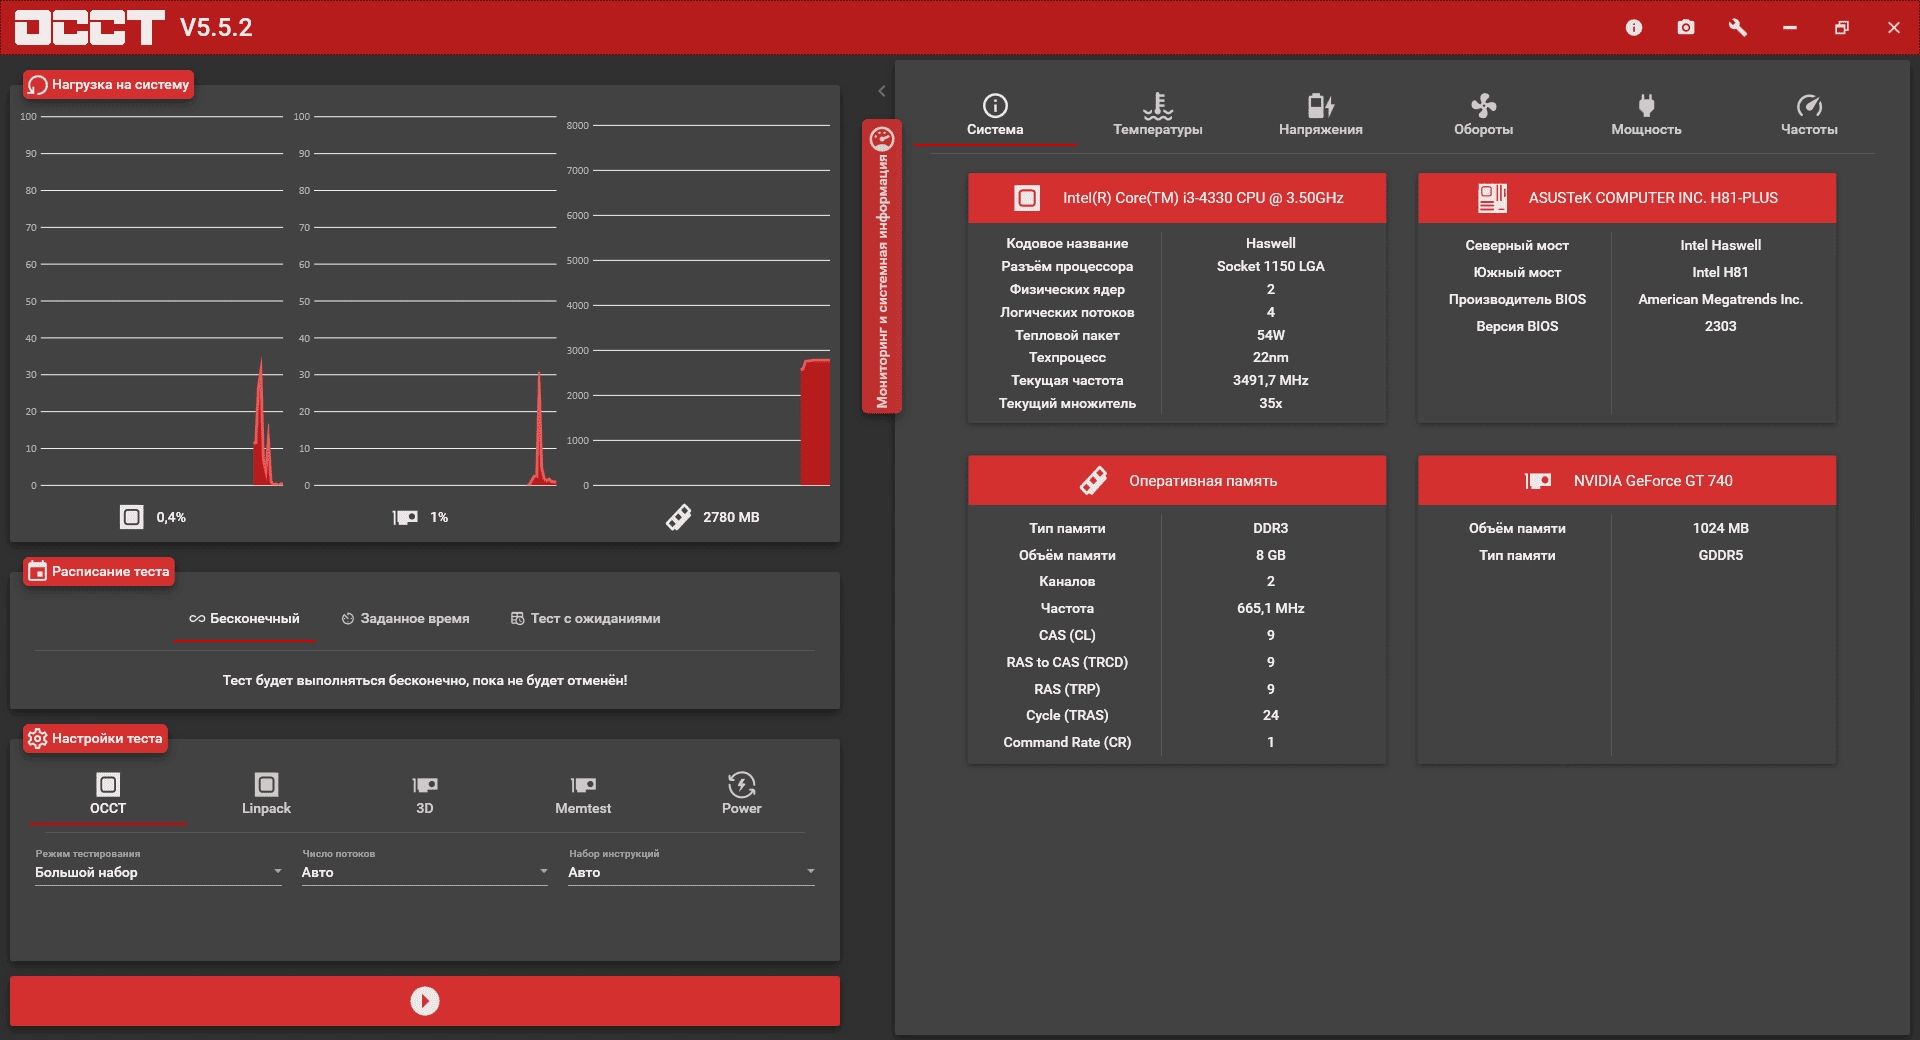1920x1040 pixels.
Task: Click the Socket 1150 LGA value
Action: 1270,267
